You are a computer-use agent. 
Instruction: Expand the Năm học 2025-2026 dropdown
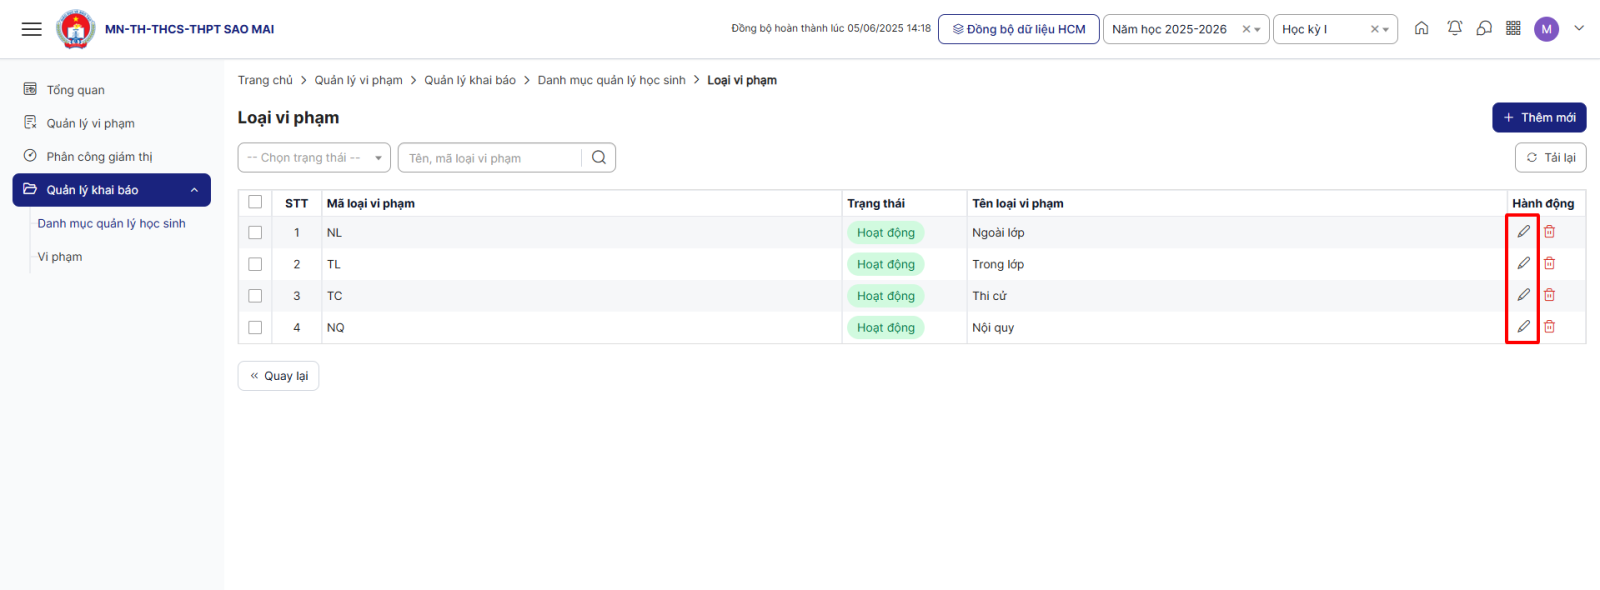pyautogui.click(x=1257, y=30)
